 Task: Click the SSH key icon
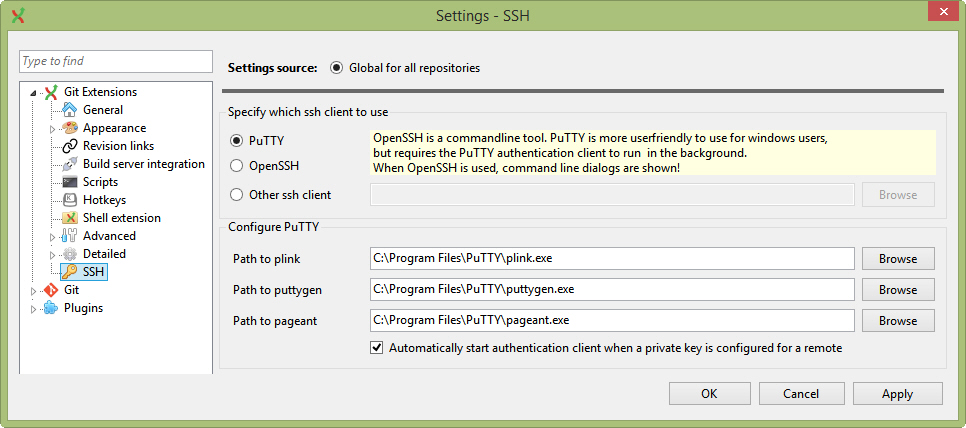click(x=70, y=272)
